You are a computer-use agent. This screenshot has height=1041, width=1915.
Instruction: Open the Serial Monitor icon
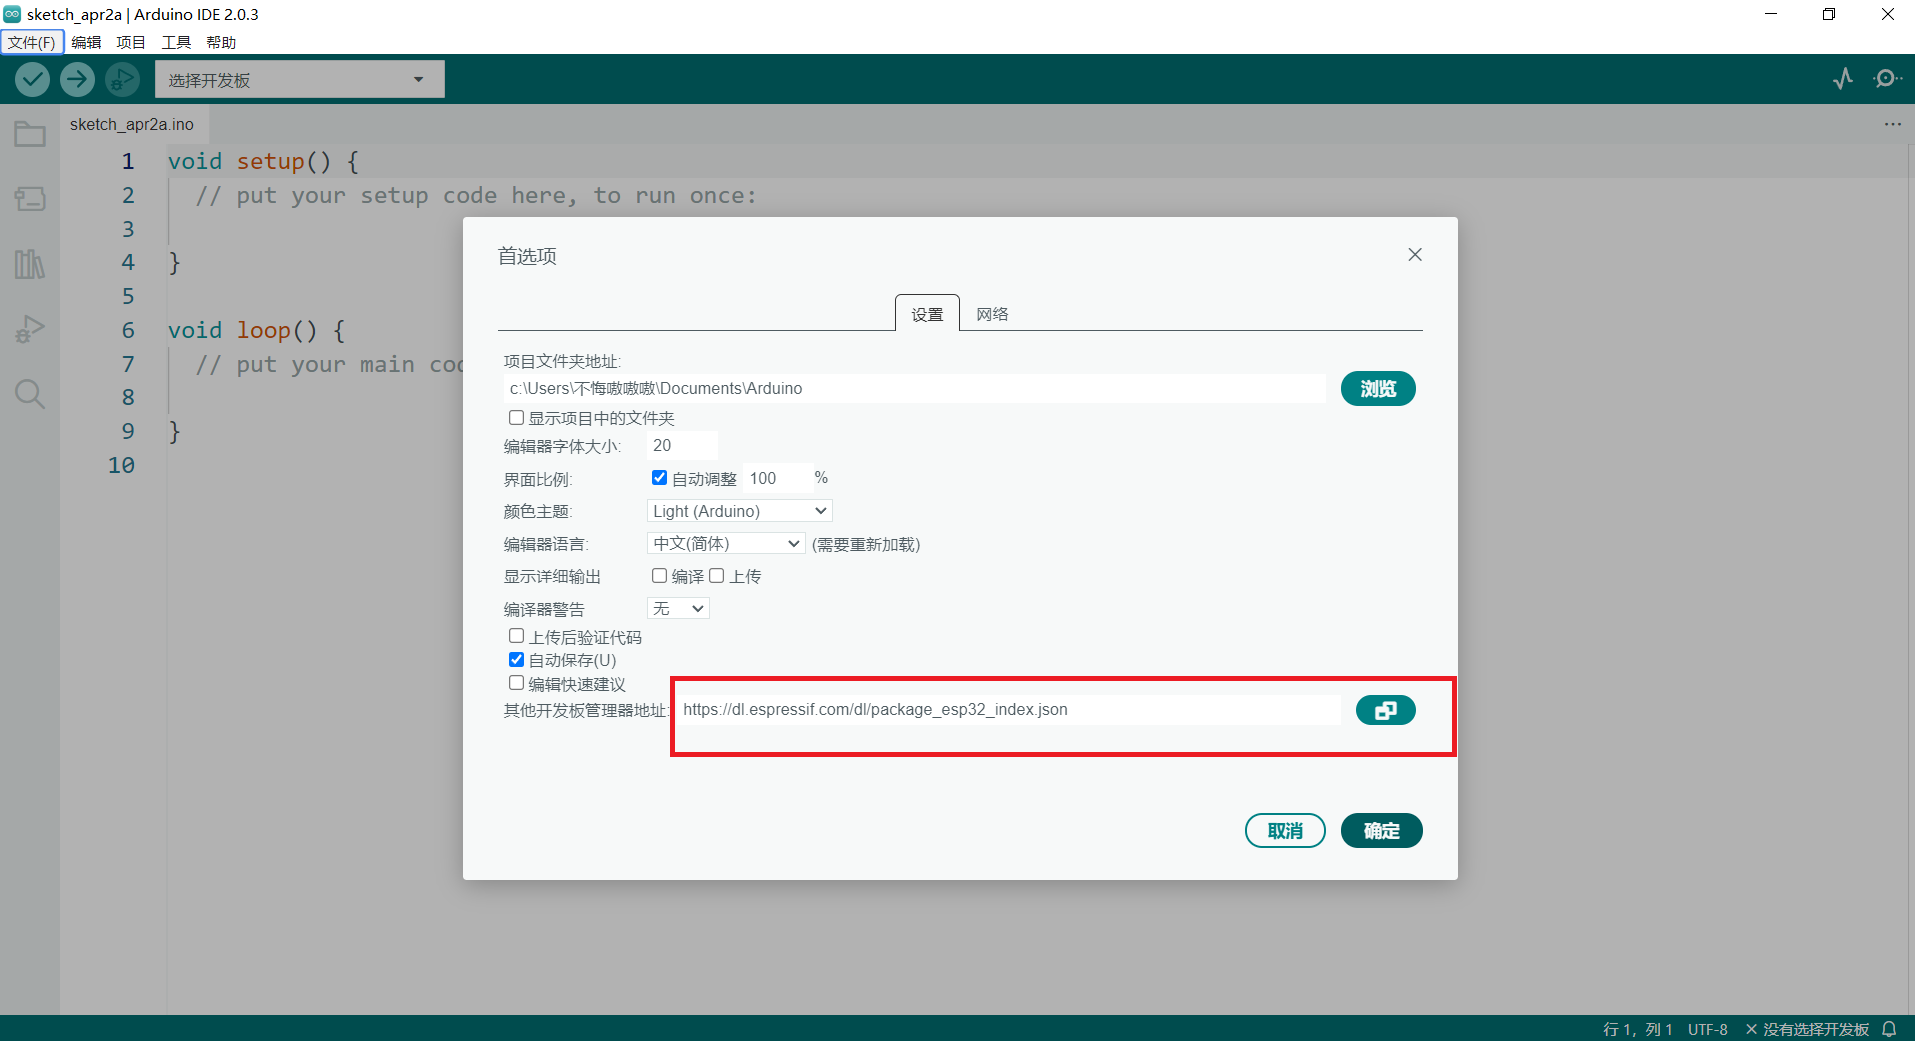1887,79
